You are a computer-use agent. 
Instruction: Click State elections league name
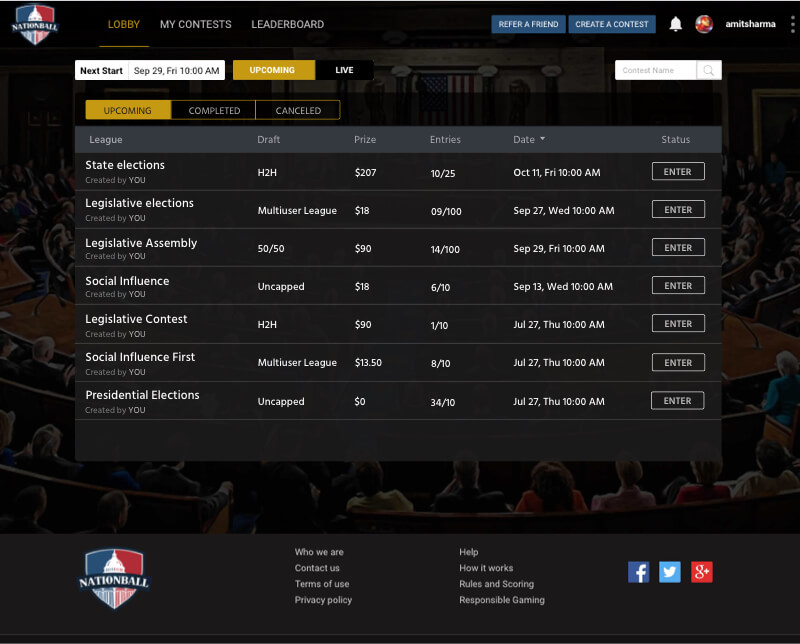125,165
